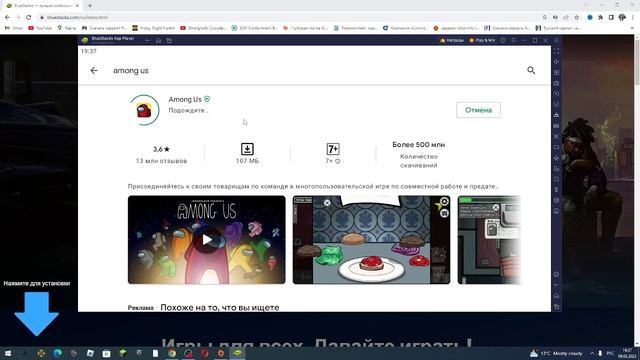Open Windows Start menu
This screenshot has width=640, height=360.
click(x=7, y=353)
